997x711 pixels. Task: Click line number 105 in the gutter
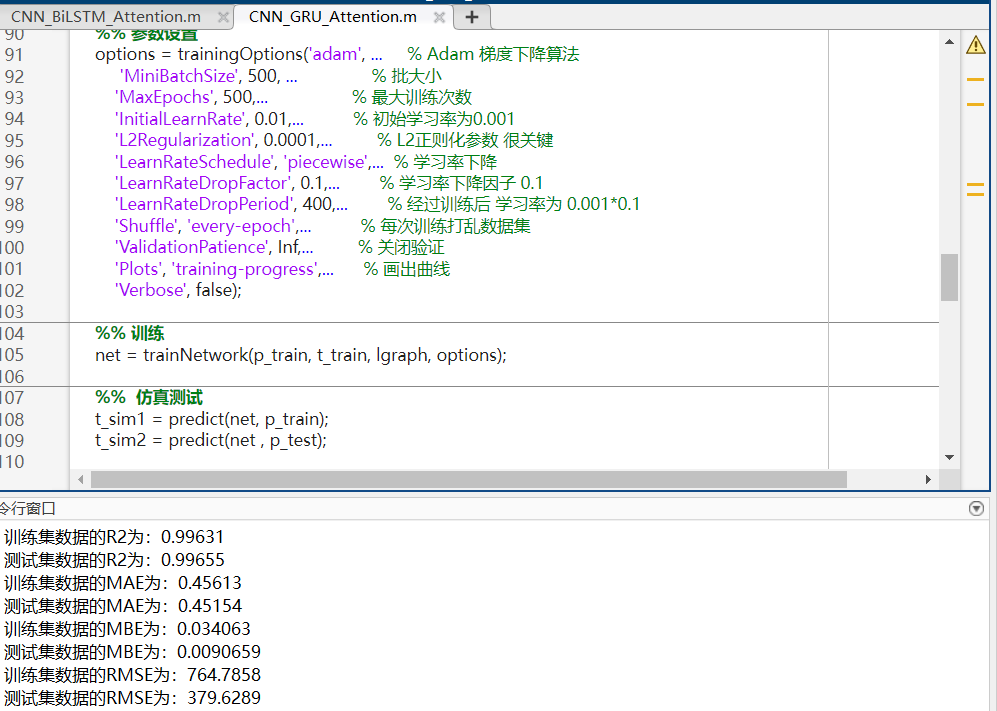click(x=12, y=355)
